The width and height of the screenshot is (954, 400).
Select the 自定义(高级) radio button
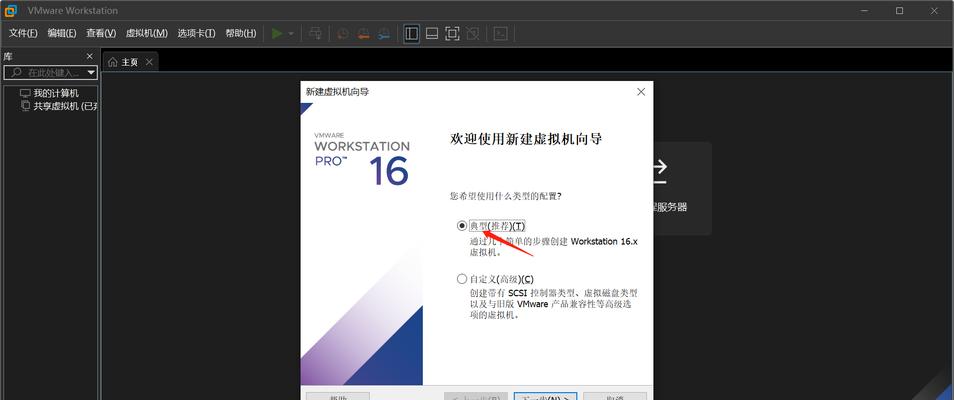(x=462, y=279)
